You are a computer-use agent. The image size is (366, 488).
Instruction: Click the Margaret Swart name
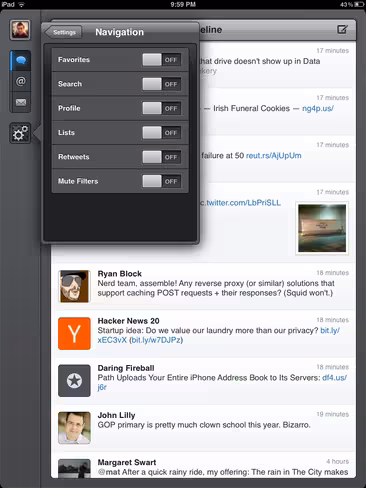[x=127, y=462]
